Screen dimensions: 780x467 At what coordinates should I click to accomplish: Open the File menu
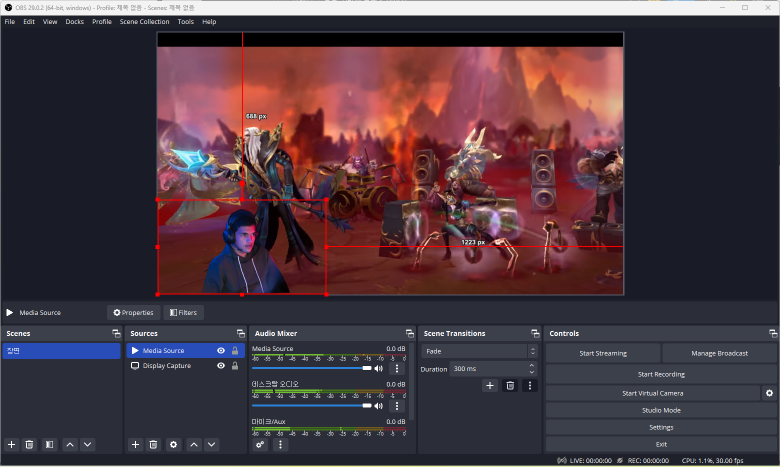10,21
